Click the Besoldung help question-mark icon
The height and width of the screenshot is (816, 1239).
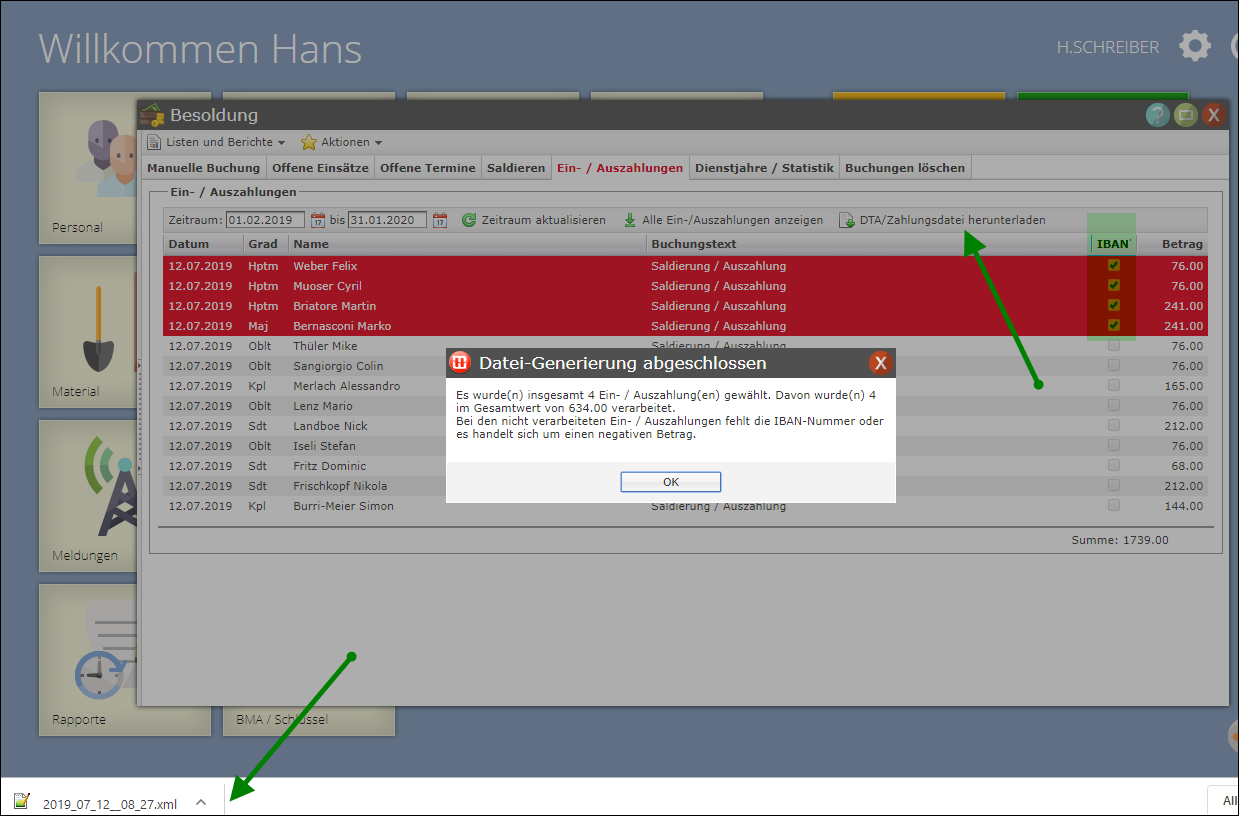[x=1157, y=115]
